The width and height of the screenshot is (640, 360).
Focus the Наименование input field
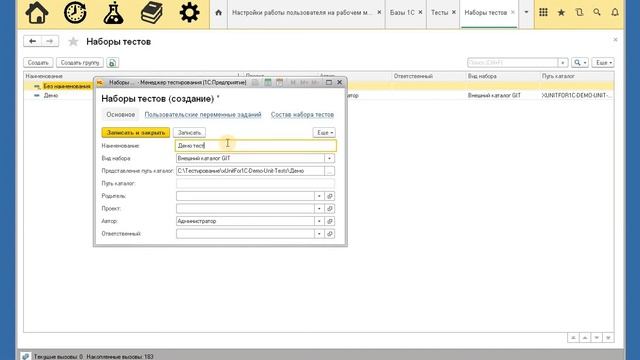(256, 146)
